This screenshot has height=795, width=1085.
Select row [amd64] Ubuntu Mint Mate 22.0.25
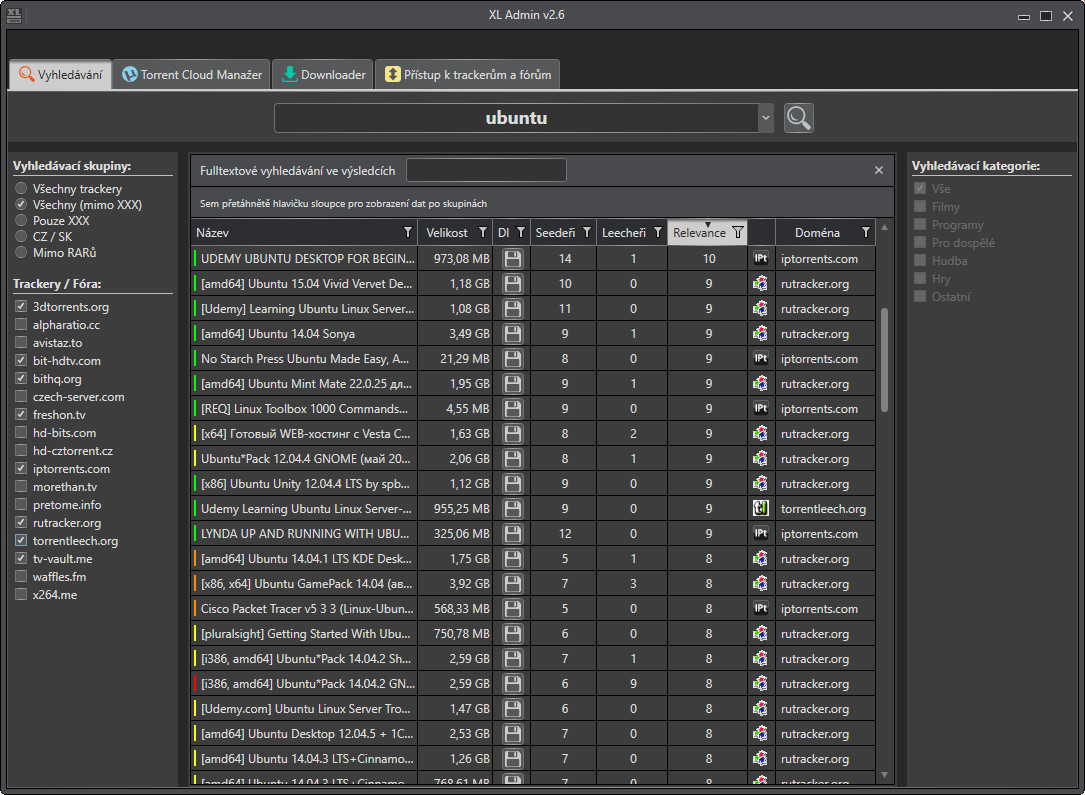pos(534,383)
